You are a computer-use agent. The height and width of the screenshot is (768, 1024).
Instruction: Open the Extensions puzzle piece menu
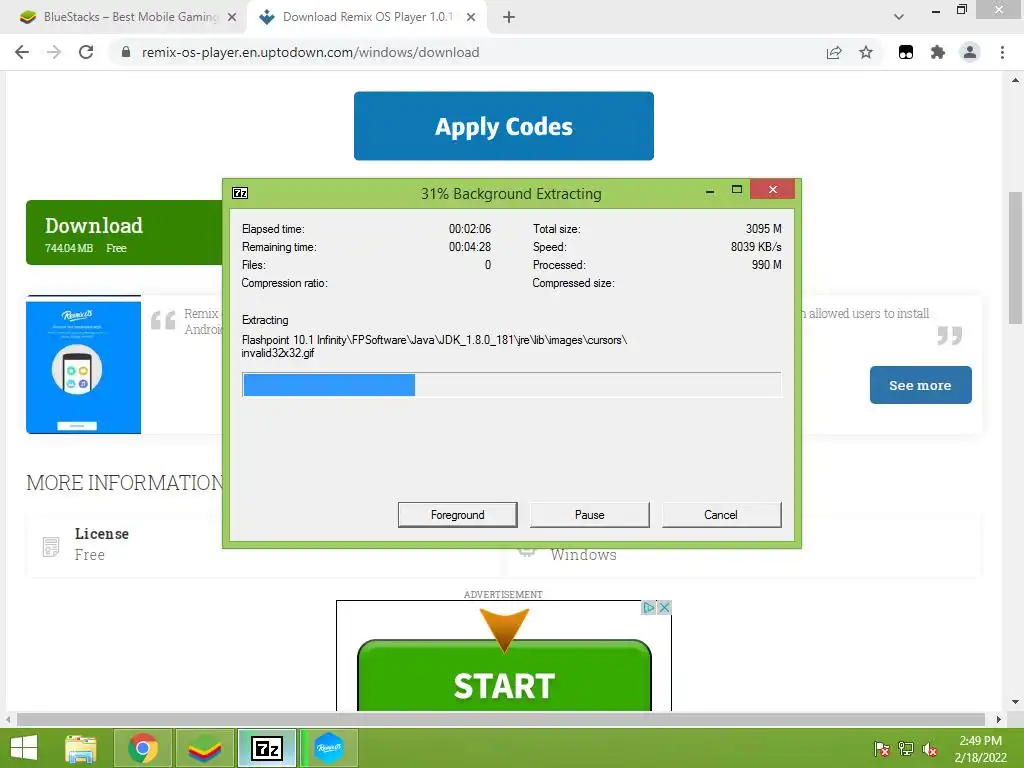[938, 52]
